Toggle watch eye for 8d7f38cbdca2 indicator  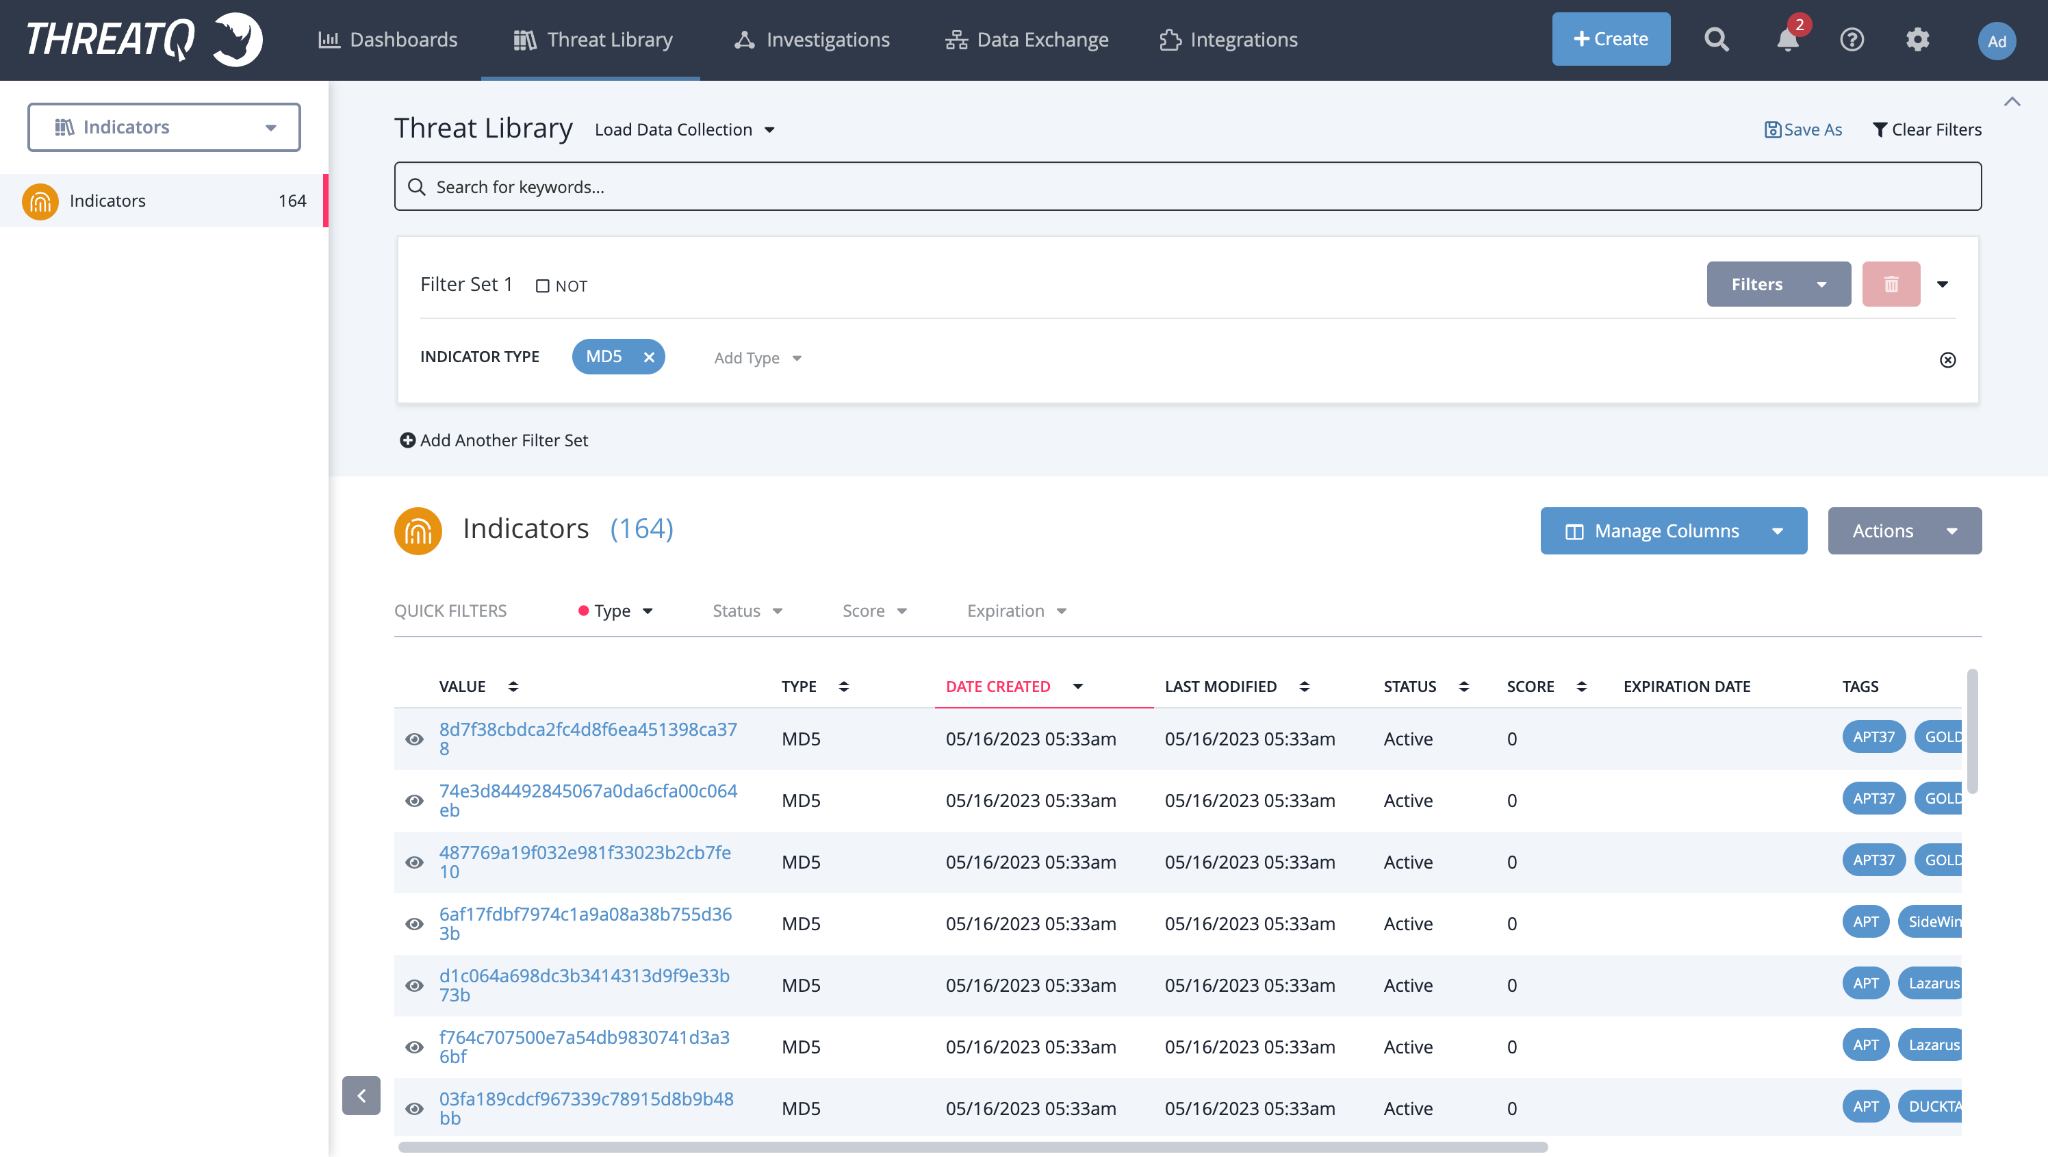click(414, 740)
